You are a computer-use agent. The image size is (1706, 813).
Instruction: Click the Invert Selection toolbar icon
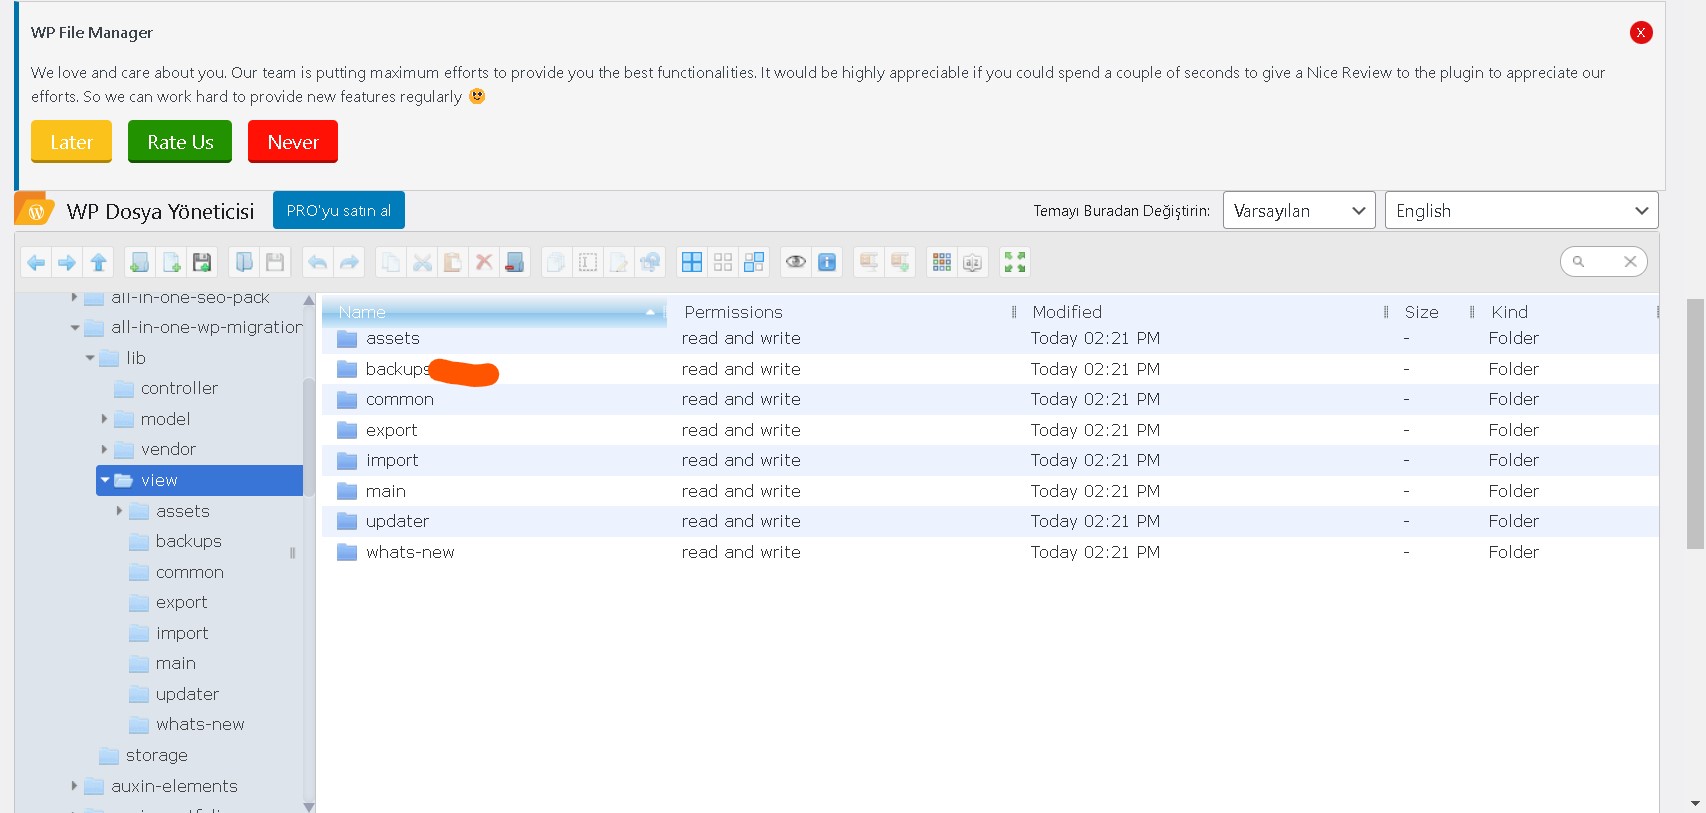[x=754, y=263]
